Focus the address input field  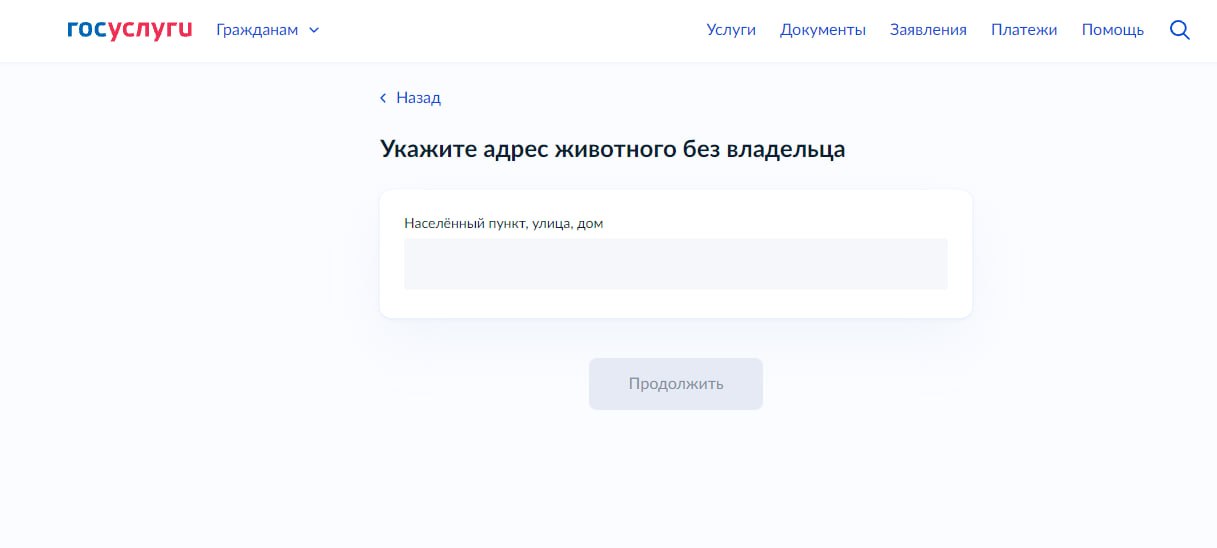(x=675, y=264)
